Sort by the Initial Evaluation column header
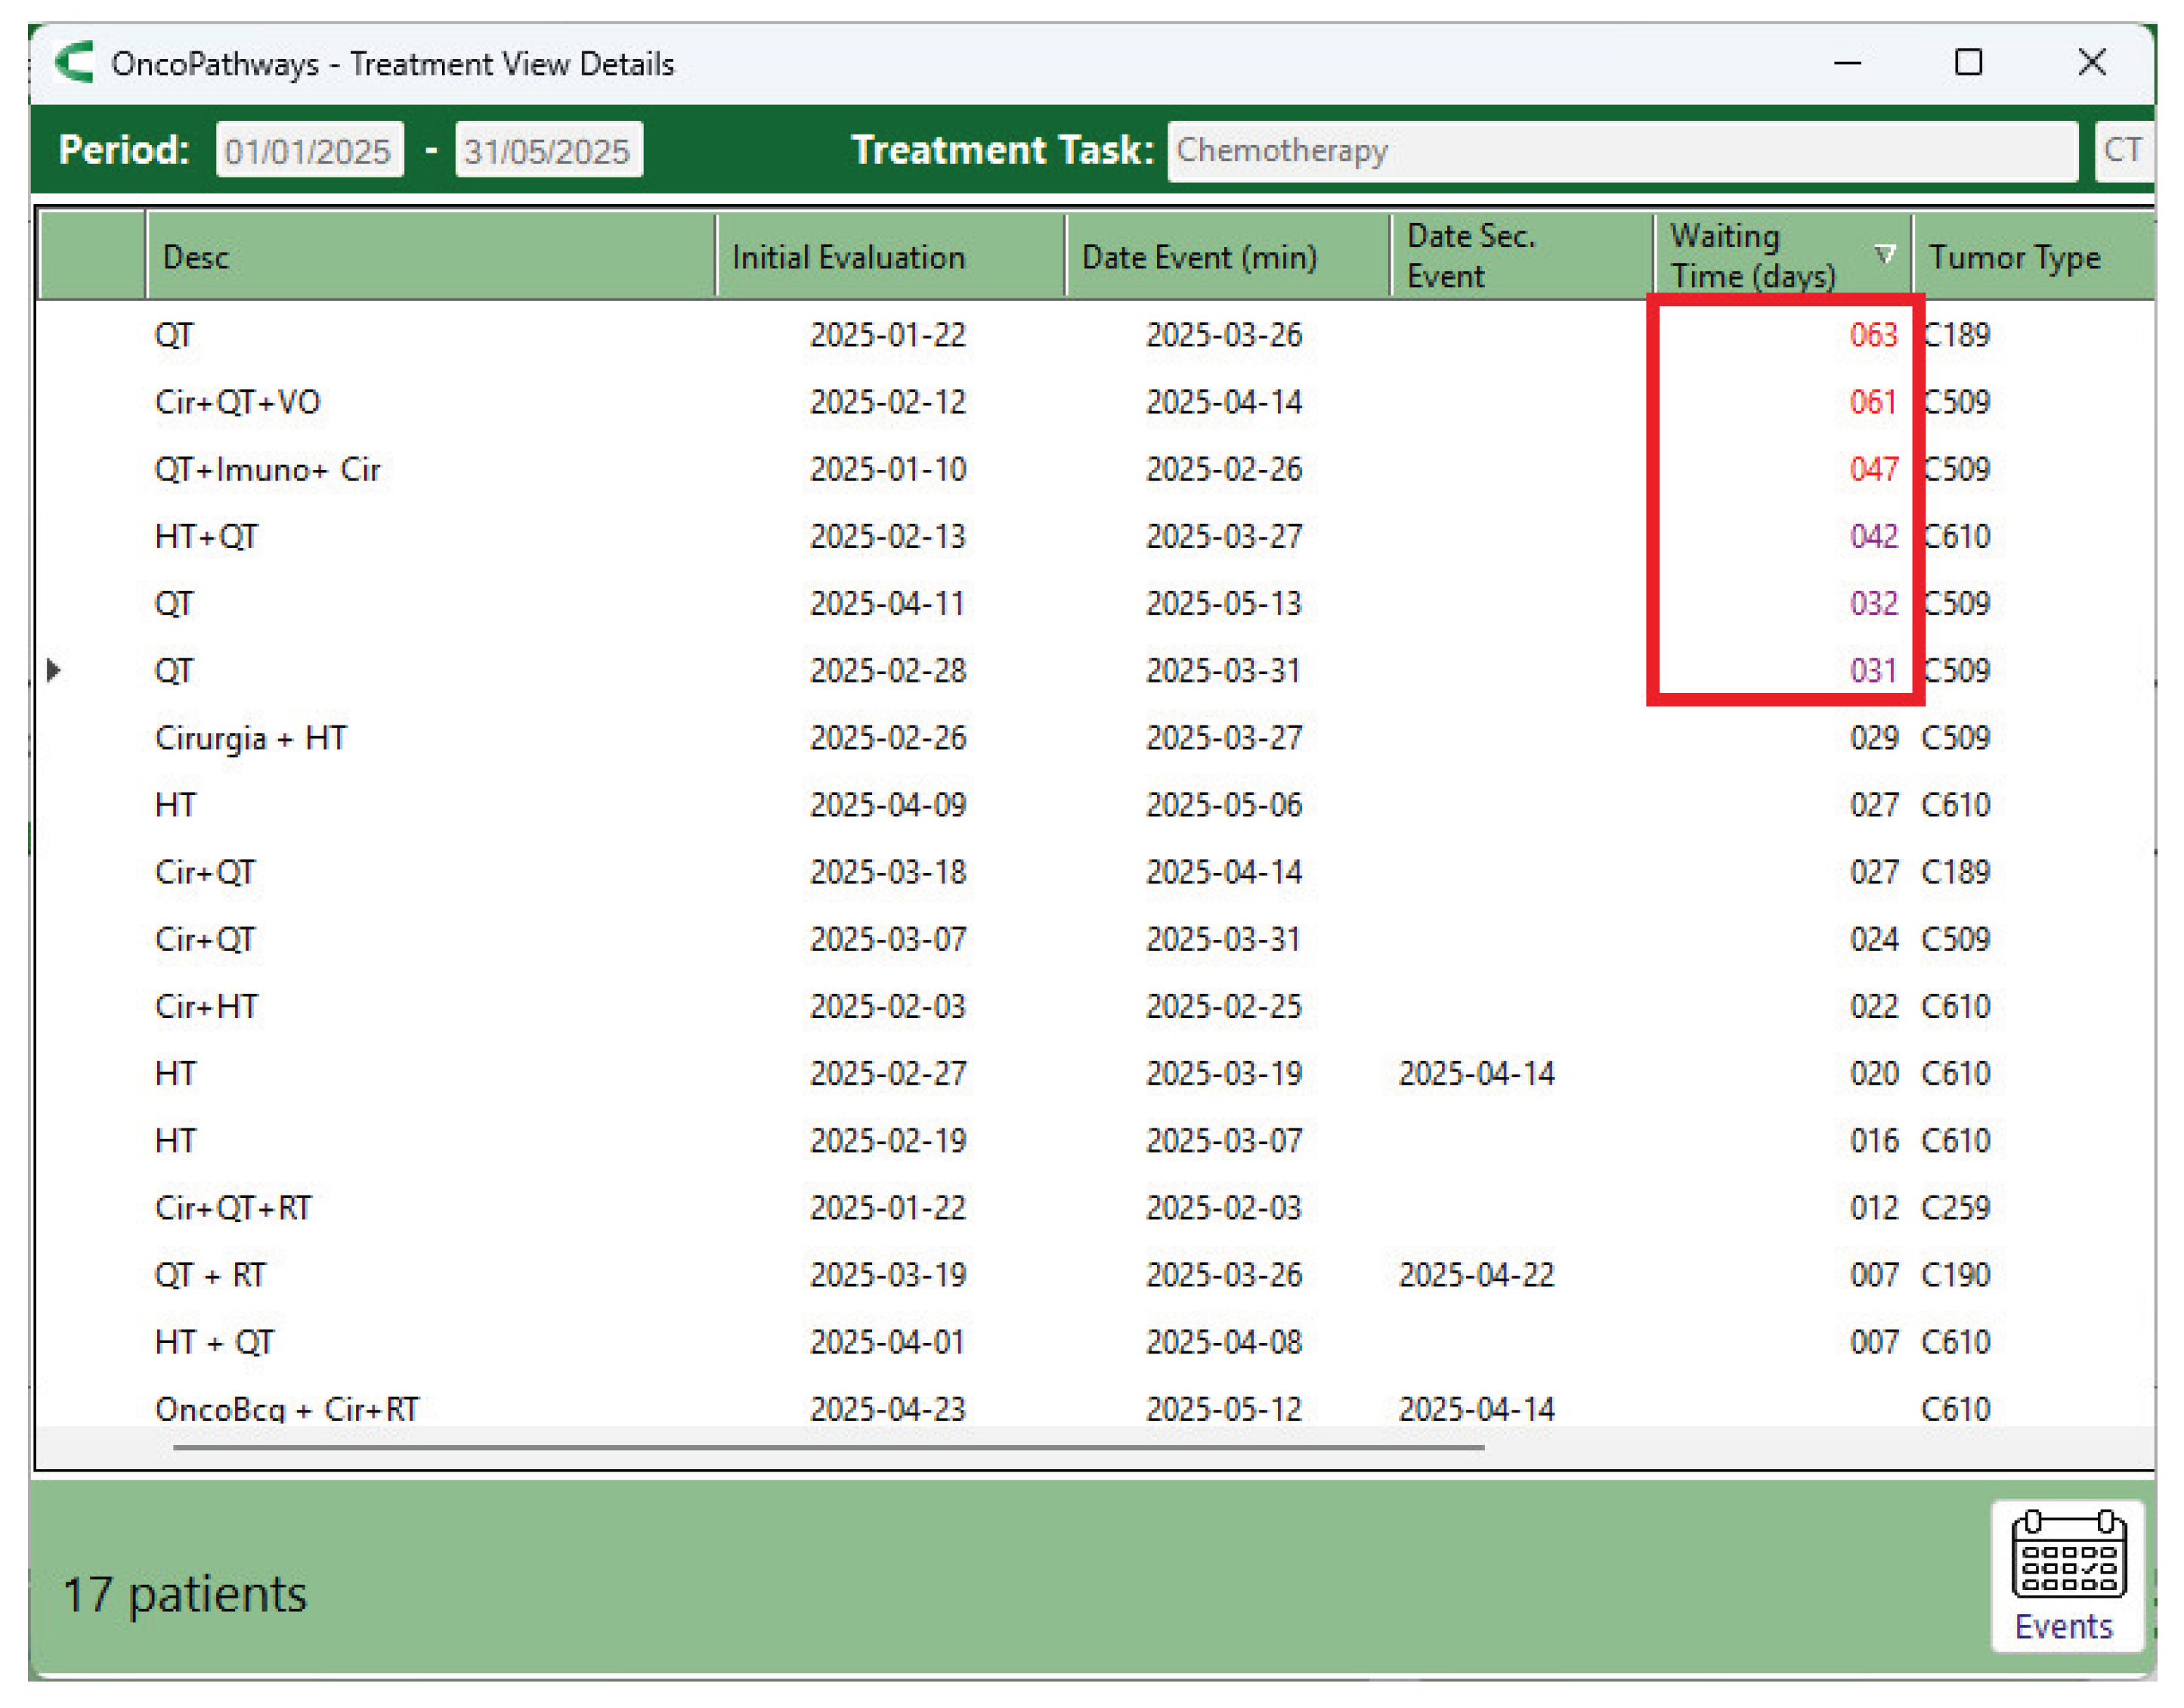 coord(847,256)
